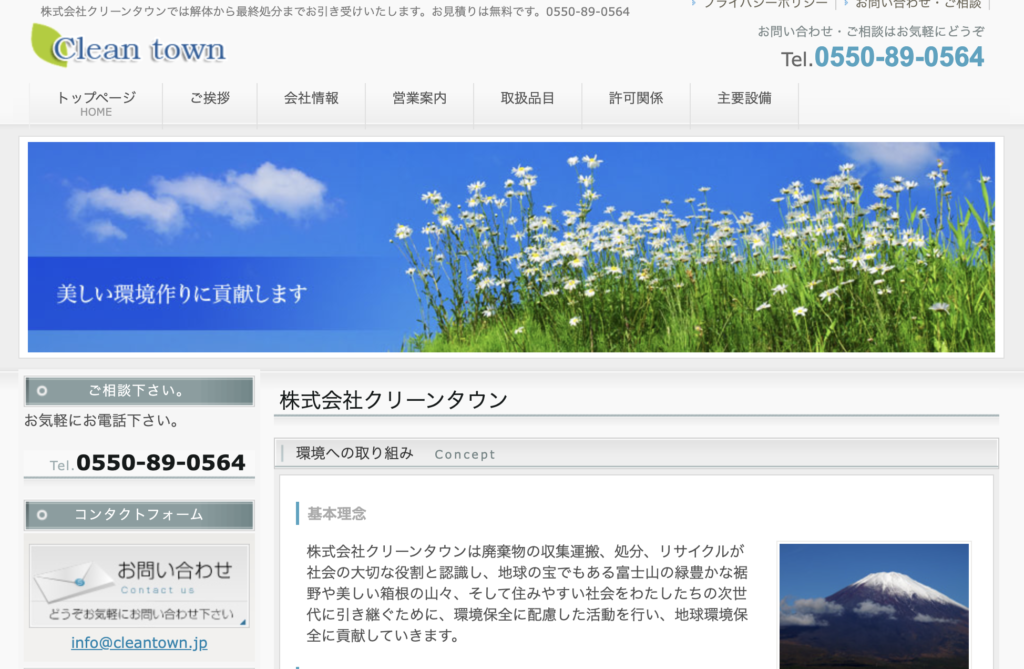Click the コンタクトフォーム sidebar header
1024x669 pixels.
click(139, 515)
